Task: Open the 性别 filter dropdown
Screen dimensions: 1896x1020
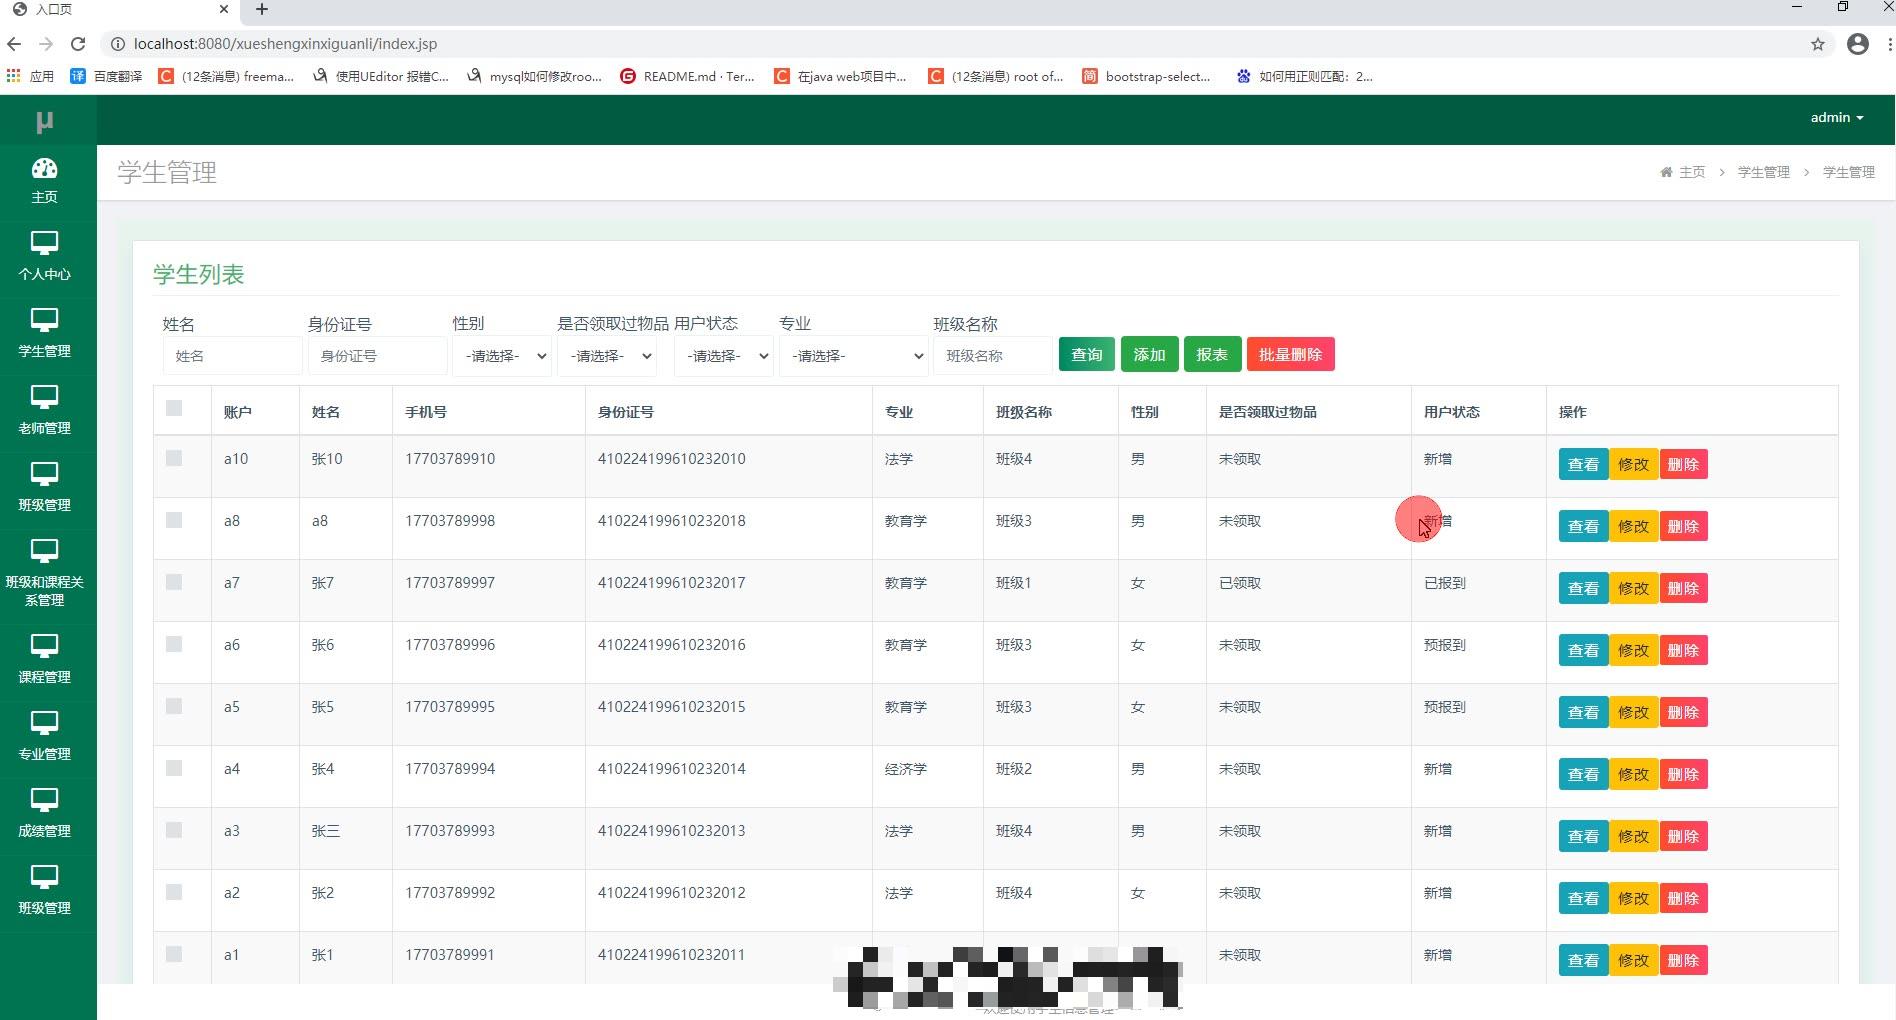Action: pyautogui.click(x=502, y=356)
